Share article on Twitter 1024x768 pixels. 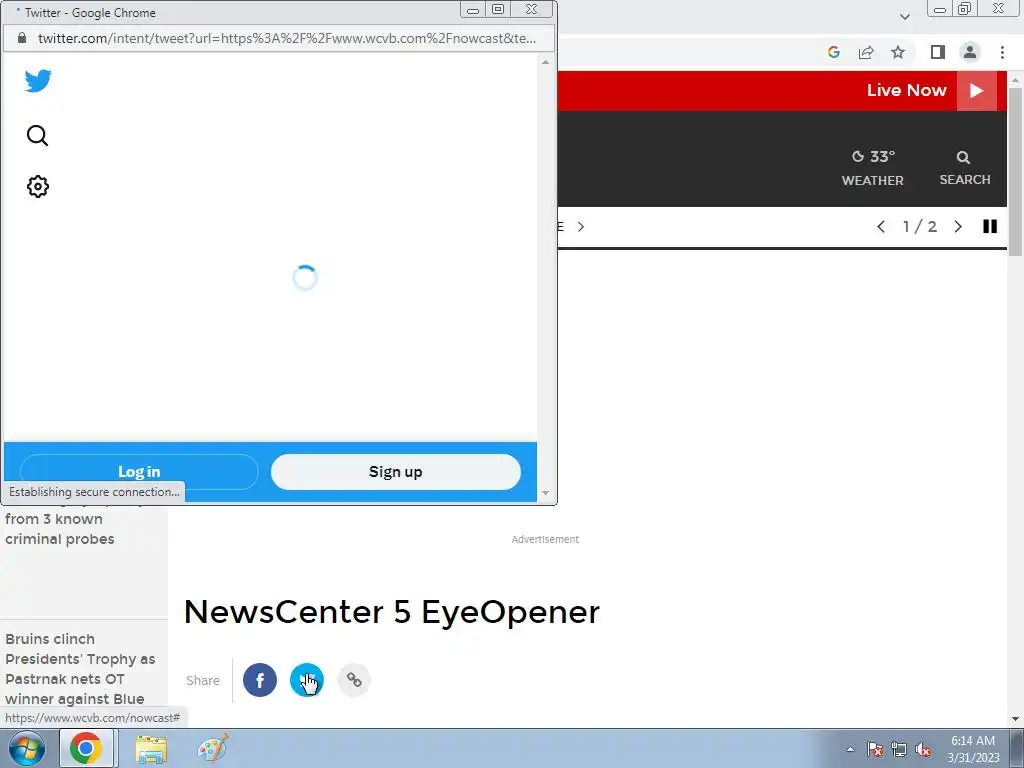pos(307,680)
